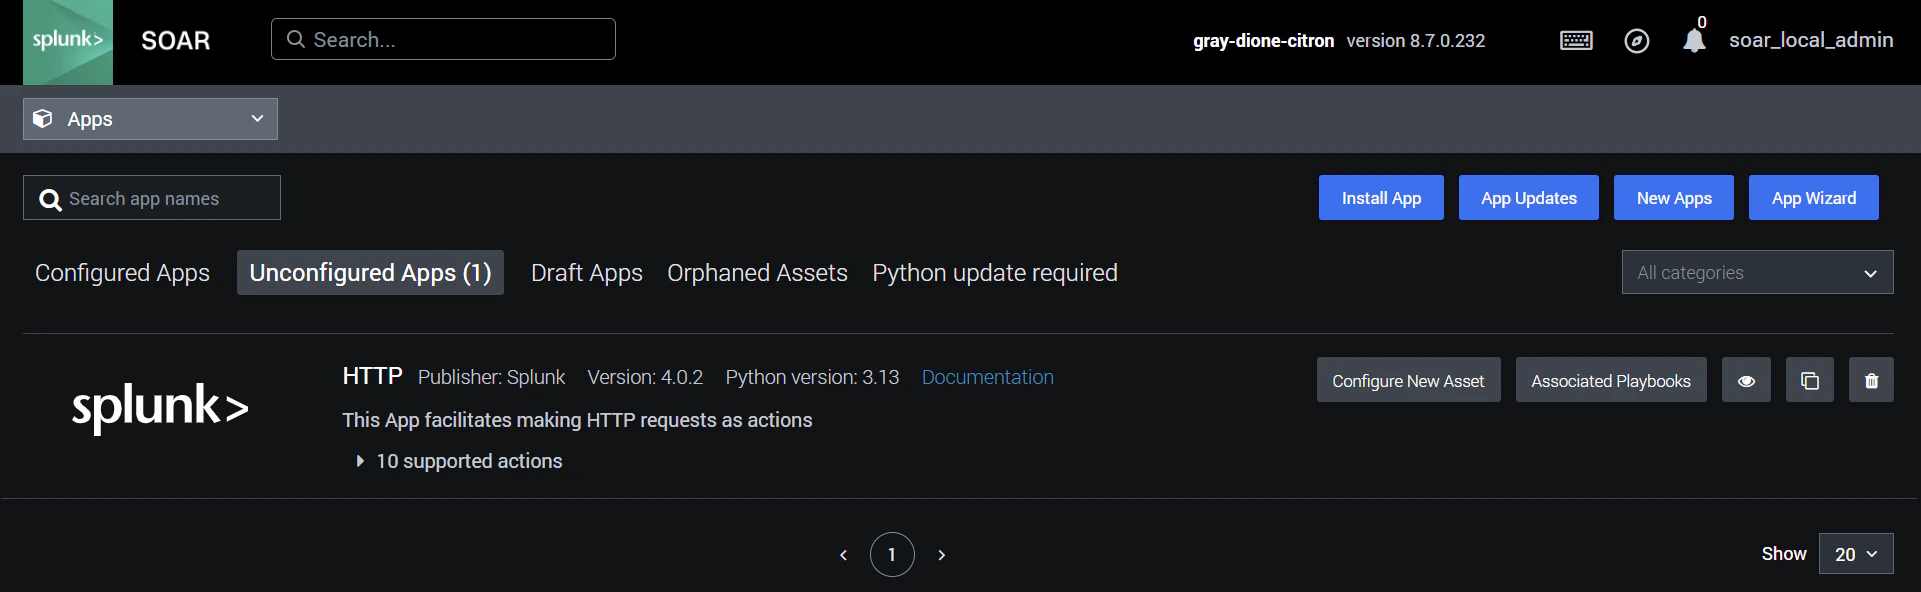Focus the global Search field
This screenshot has width=1921, height=592.
(443, 39)
